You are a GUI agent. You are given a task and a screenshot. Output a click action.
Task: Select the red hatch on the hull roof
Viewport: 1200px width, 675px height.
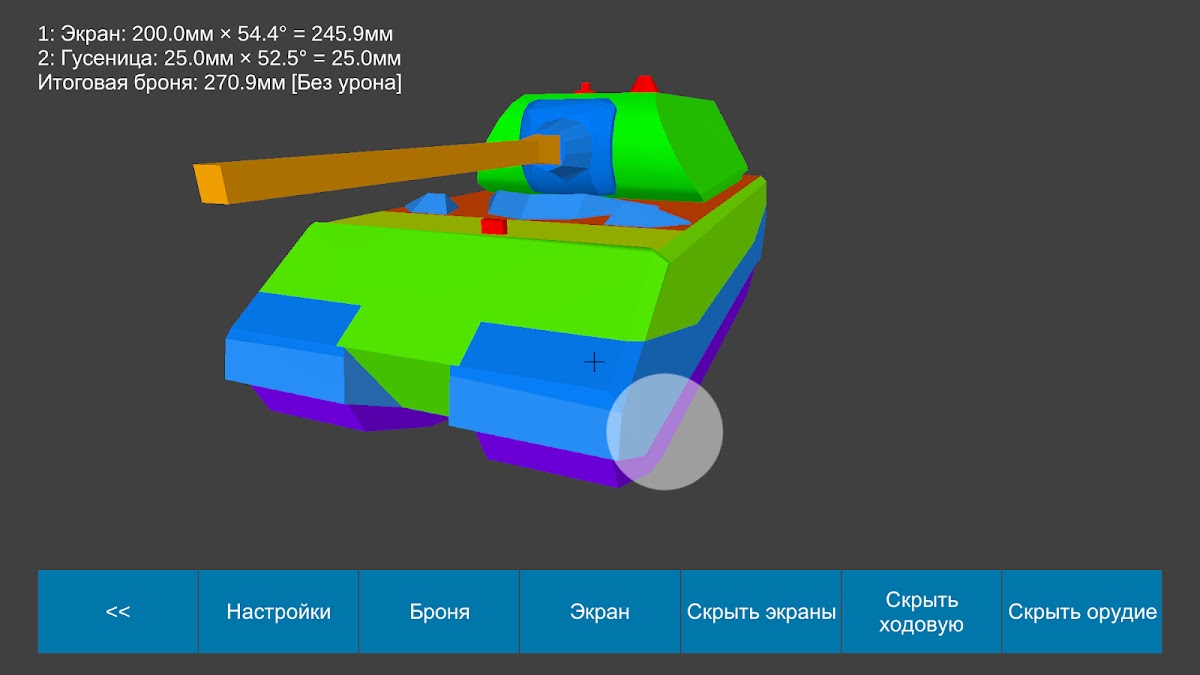[x=493, y=226]
